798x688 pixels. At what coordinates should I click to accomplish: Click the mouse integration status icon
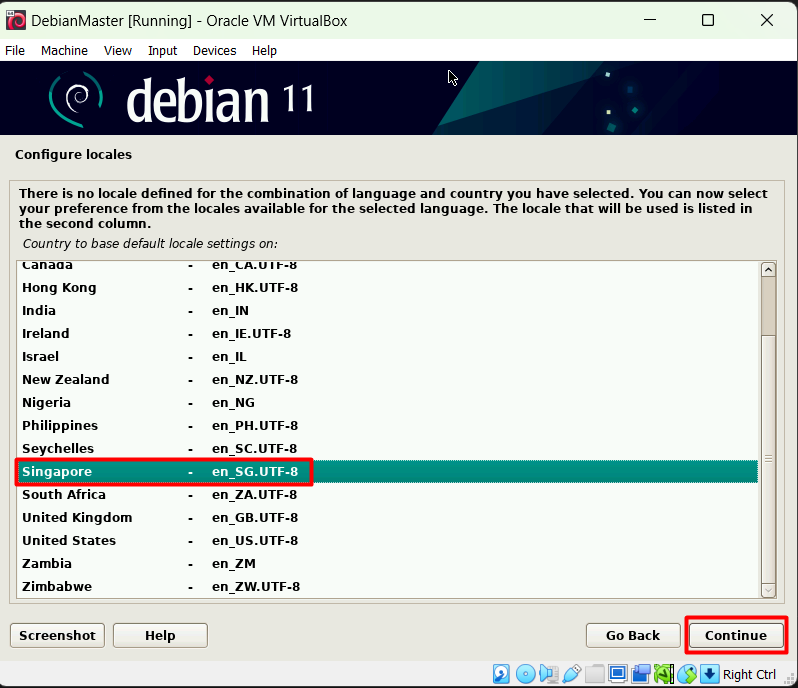point(687,674)
